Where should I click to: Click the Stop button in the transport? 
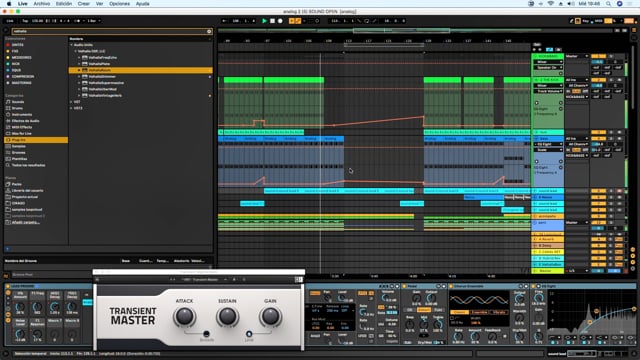pos(272,21)
